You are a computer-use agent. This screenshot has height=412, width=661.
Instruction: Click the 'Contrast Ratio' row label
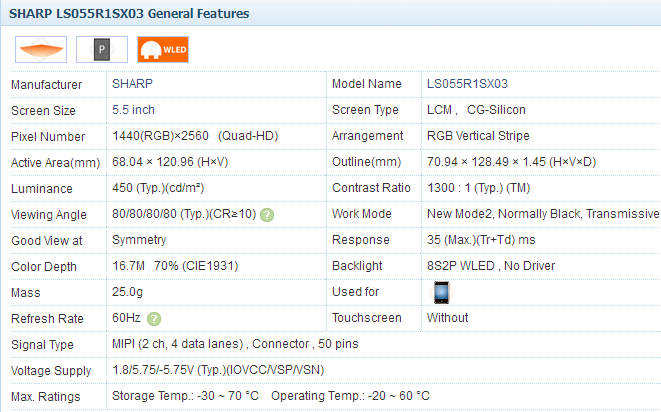coord(371,188)
